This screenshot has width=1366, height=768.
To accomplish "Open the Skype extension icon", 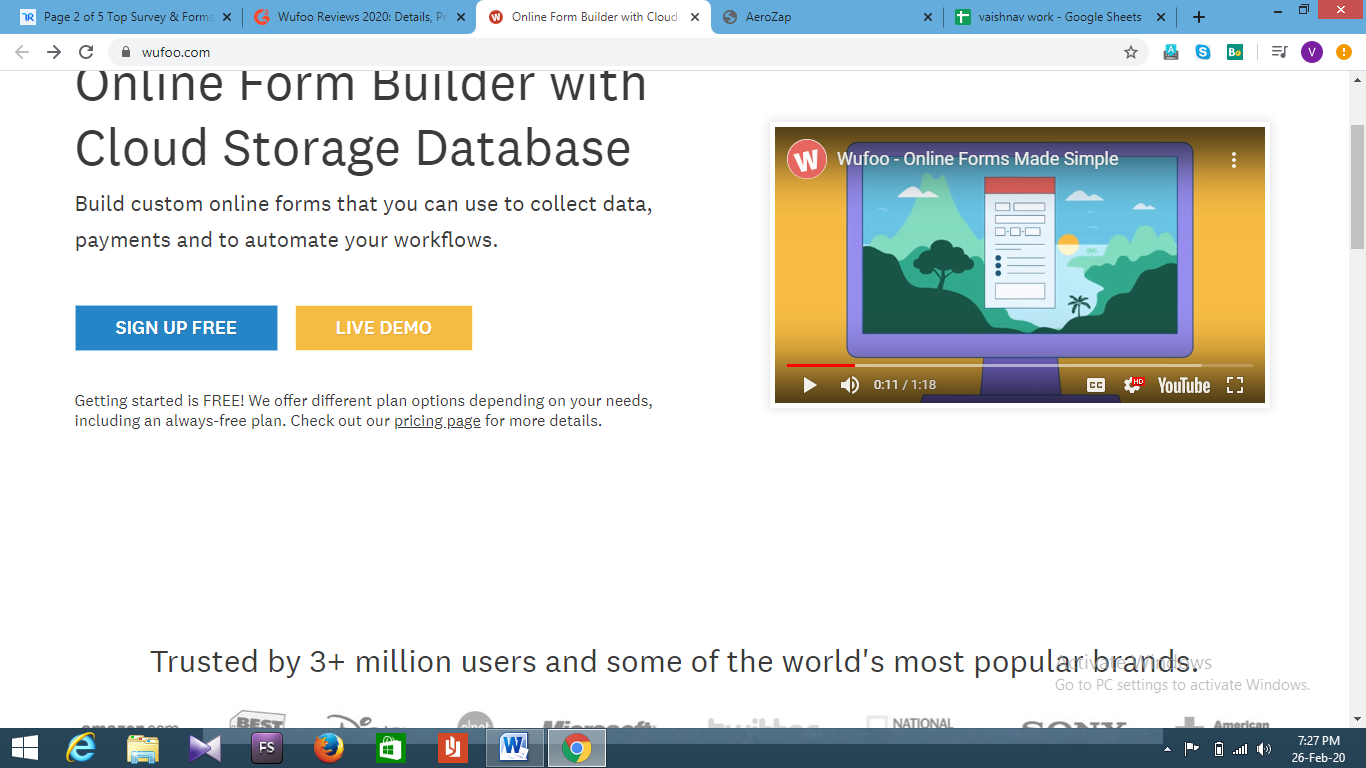I will [x=1203, y=52].
